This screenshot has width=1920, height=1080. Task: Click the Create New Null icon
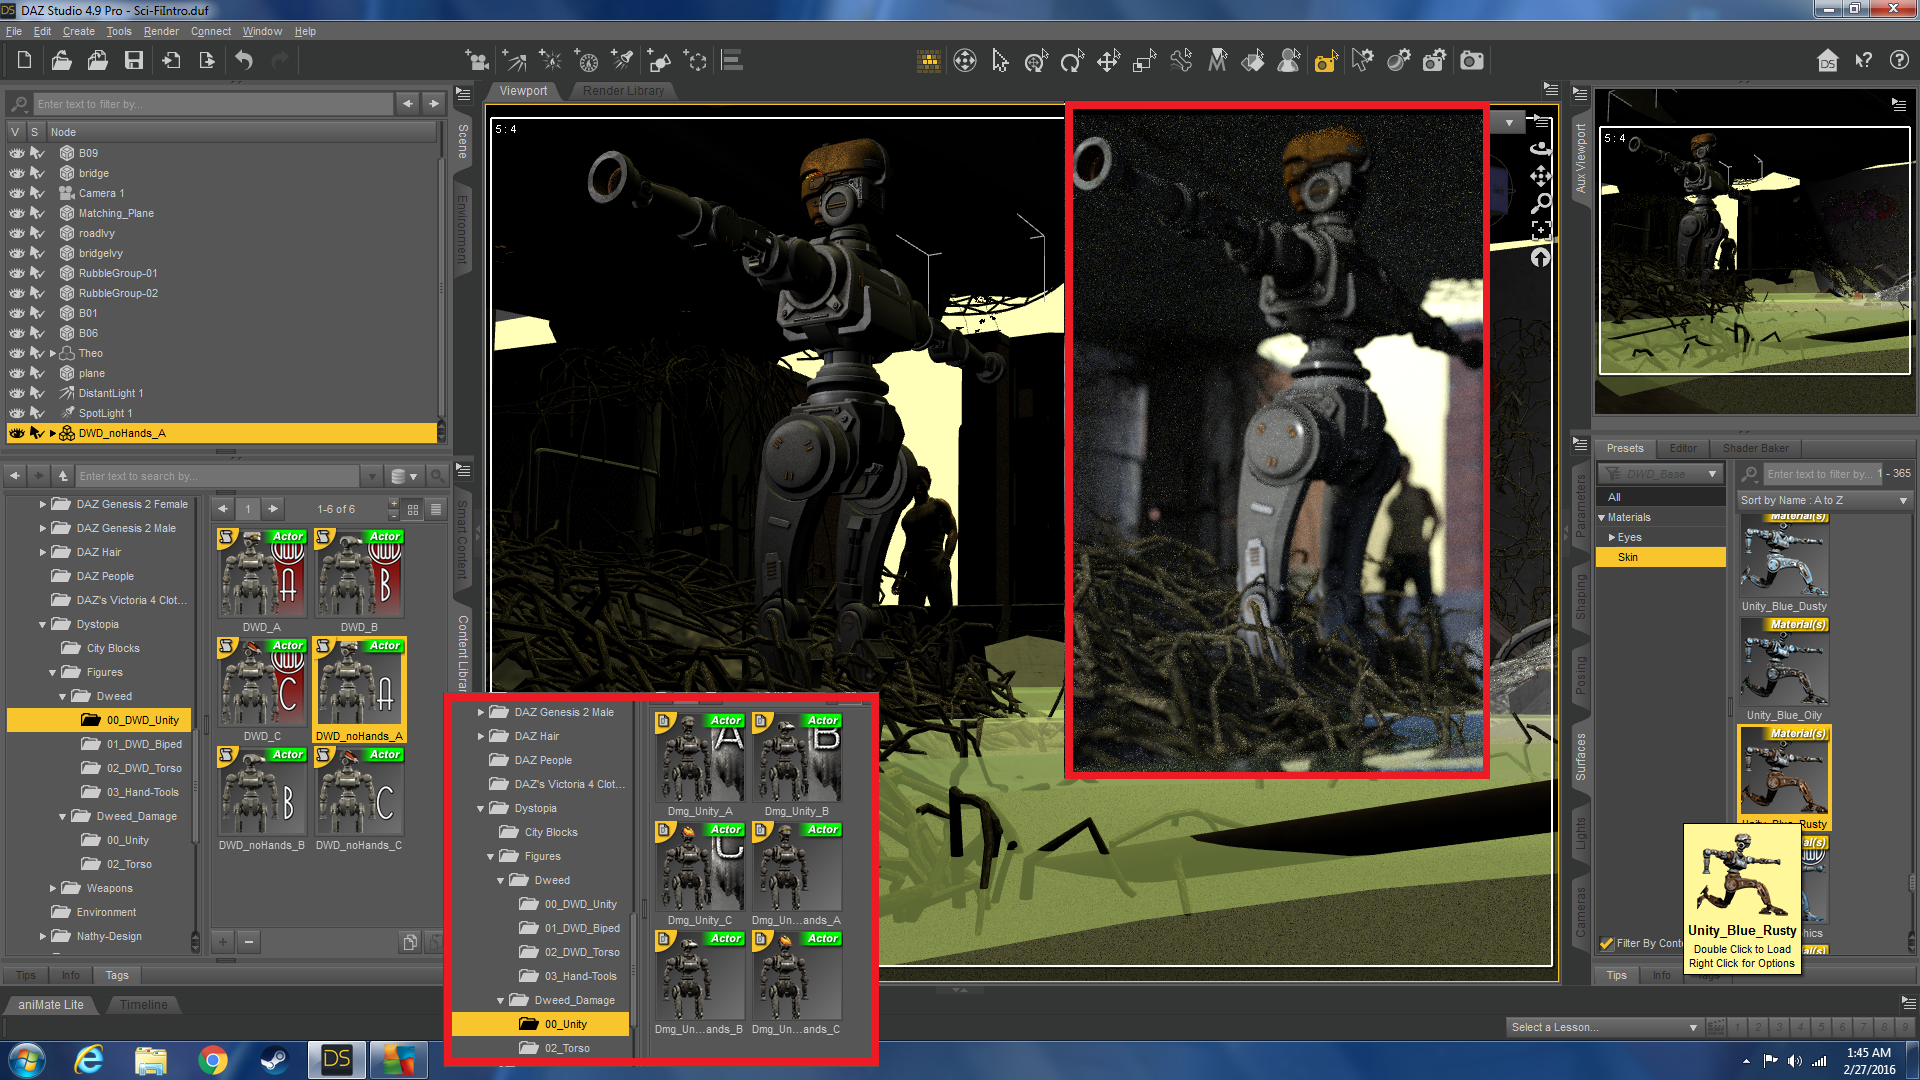pyautogui.click(x=696, y=61)
